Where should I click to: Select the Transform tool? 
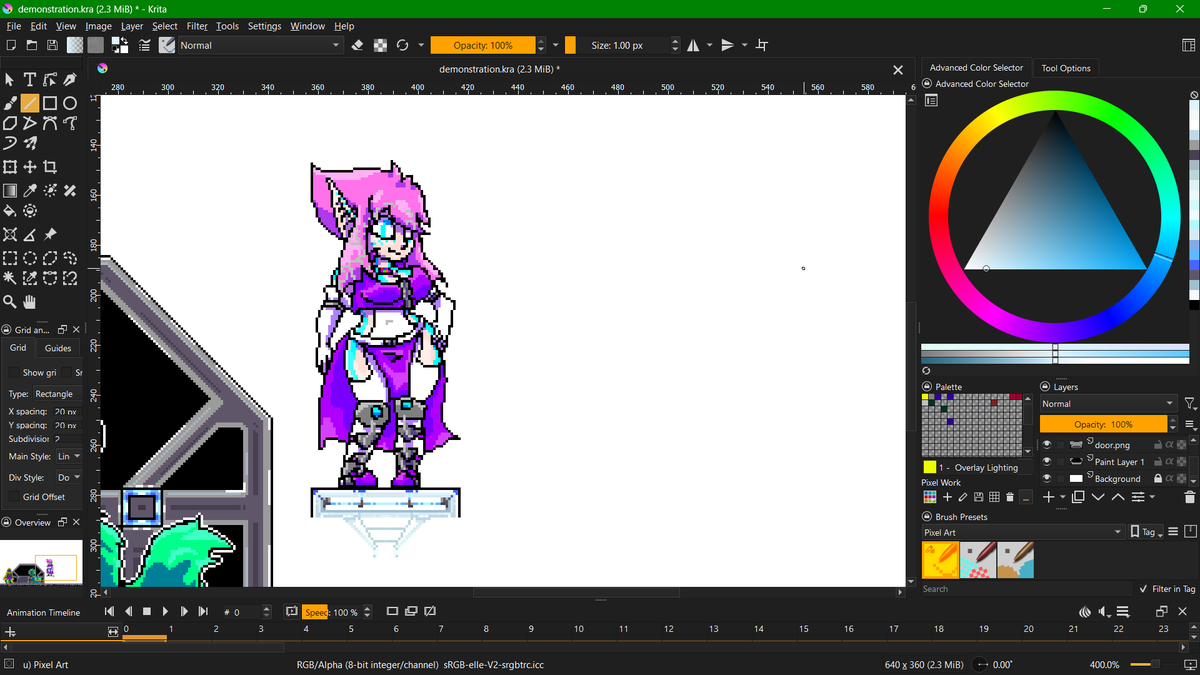(x=10, y=167)
